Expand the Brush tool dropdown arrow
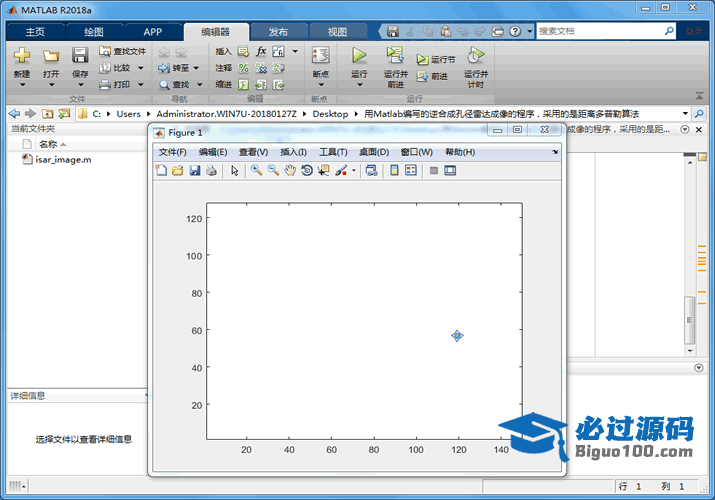The height and width of the screenshot is (500, 715). 353,171
